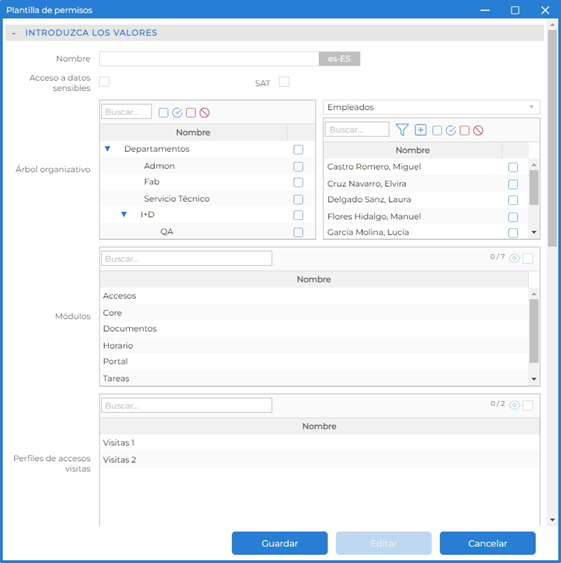This screenshot has width=561, height=563.
Task: Click main dialog scroll down arrow
Action: (x=552, y=520)
